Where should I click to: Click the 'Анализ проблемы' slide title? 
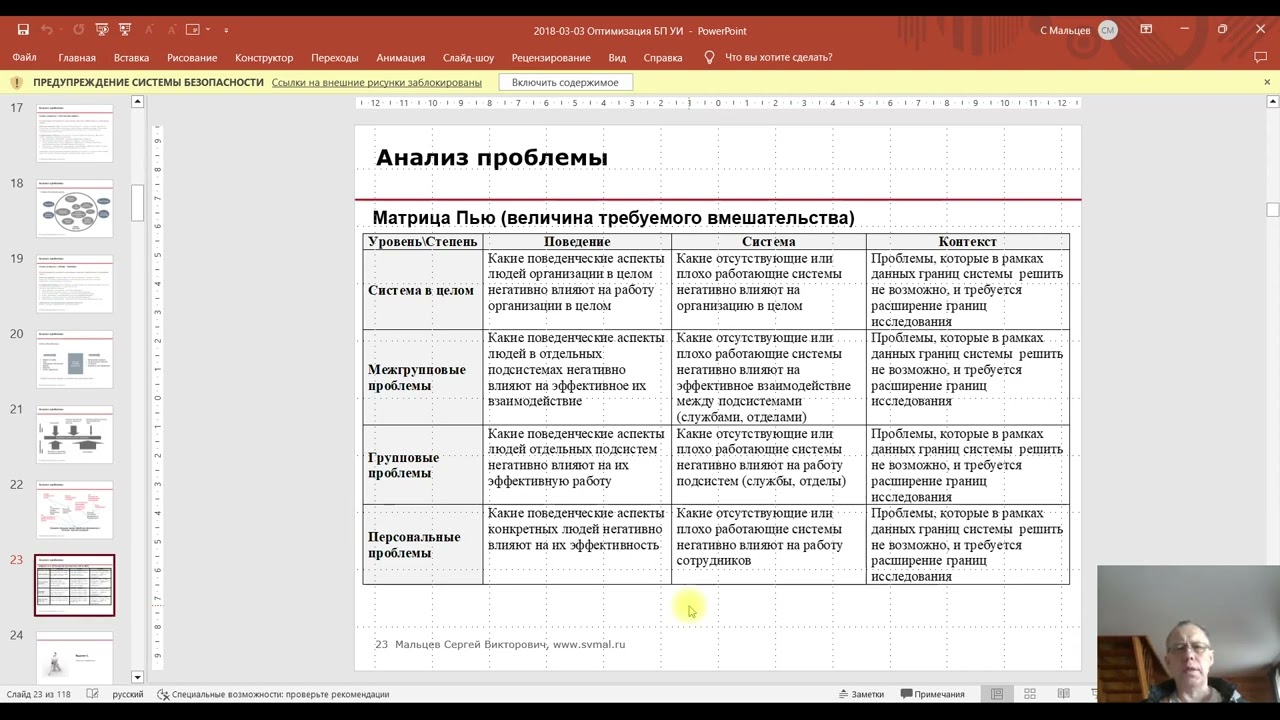491,158
